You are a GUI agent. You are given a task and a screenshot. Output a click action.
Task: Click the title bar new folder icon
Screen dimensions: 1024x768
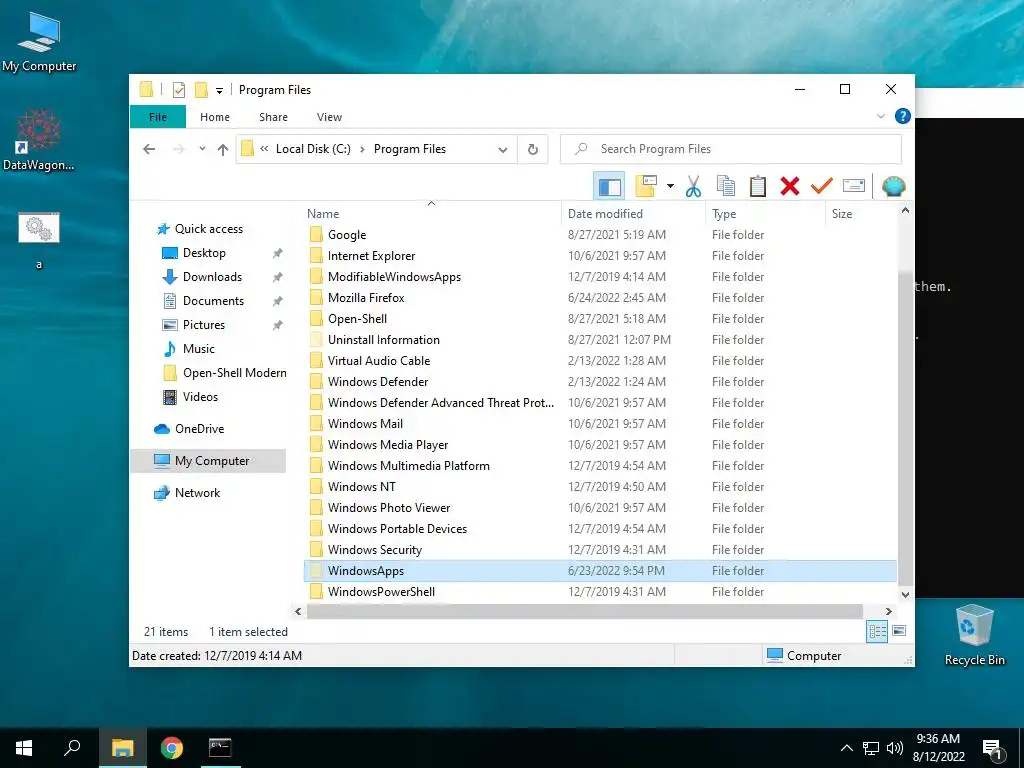201,90
